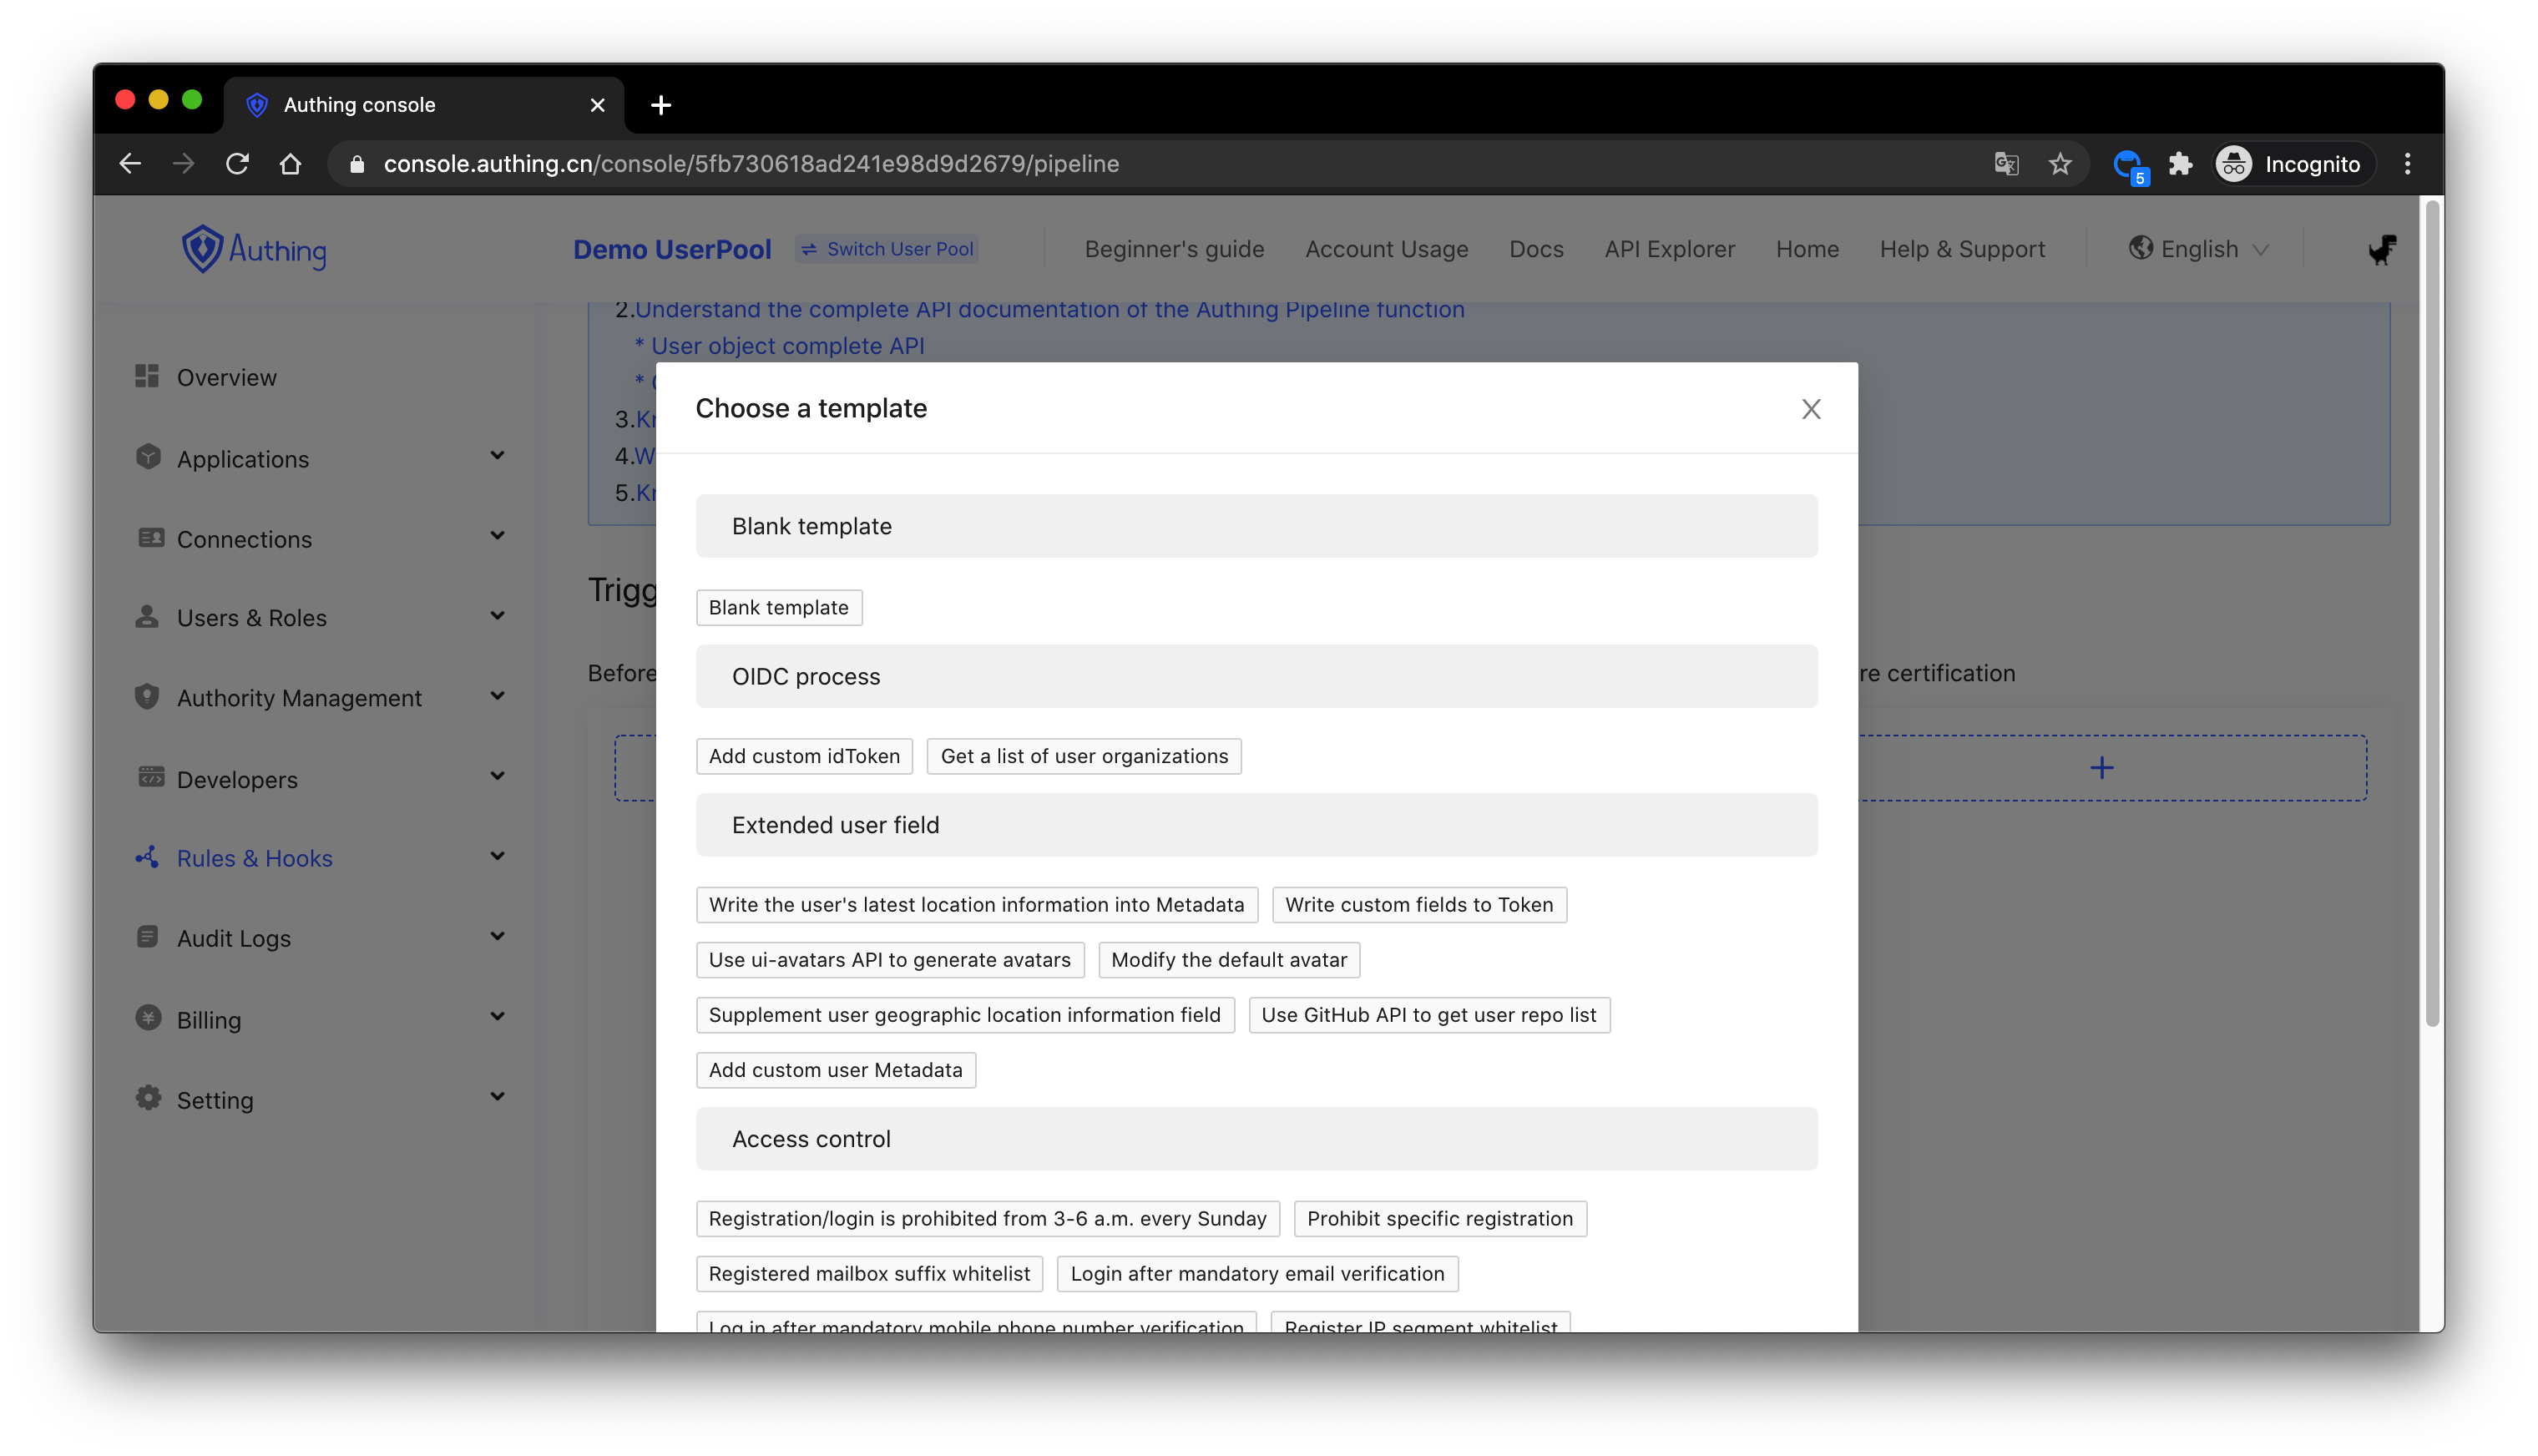Viewport: 2538px width, 1456px height.
Task: Click Switch User Pool button
Action: (x=886, y=249)
